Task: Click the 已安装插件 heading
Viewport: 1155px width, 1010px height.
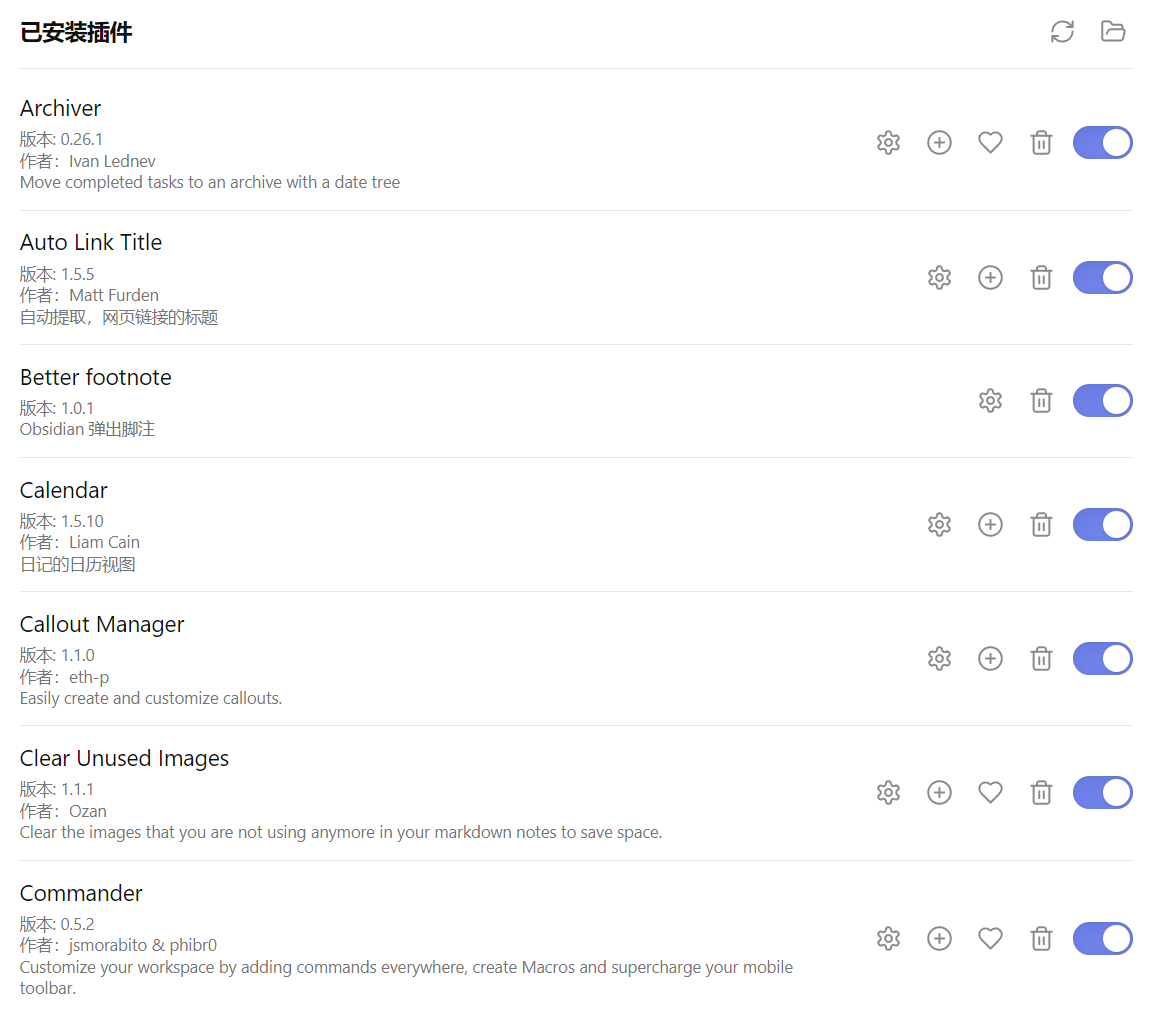Action: [76, 32]
